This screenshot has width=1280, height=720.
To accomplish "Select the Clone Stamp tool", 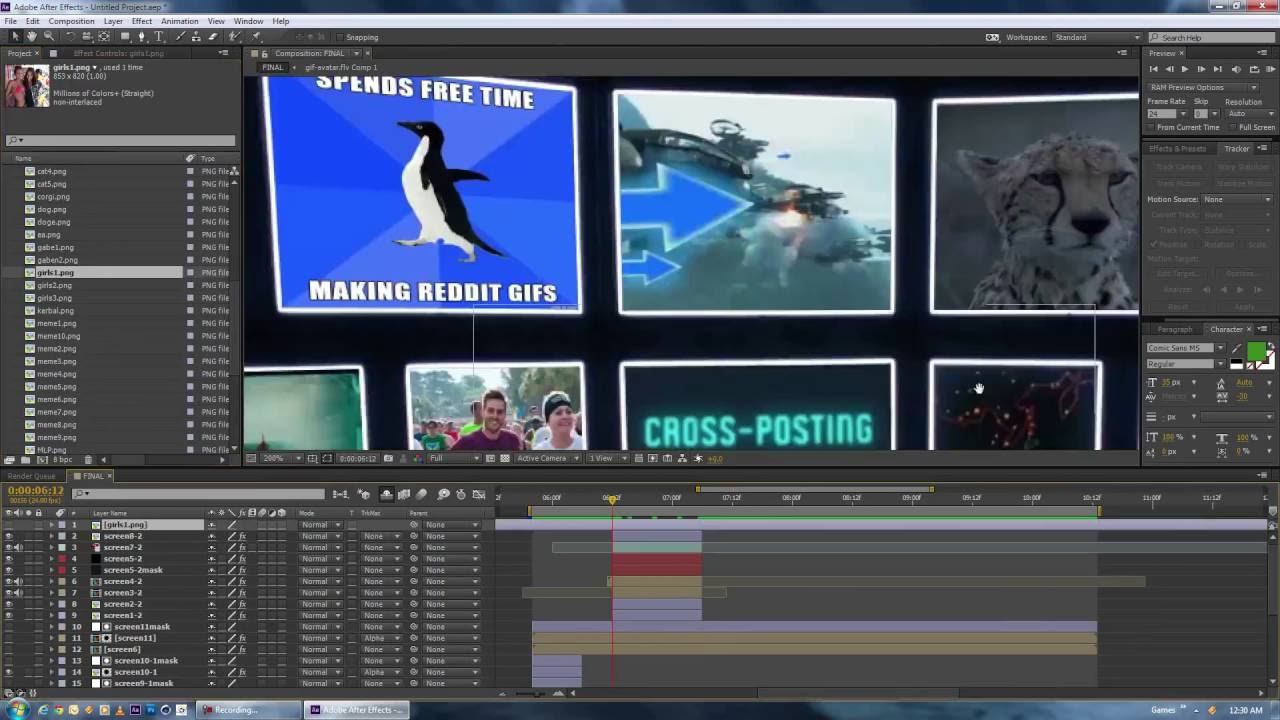I will click(x=197, y=37).
